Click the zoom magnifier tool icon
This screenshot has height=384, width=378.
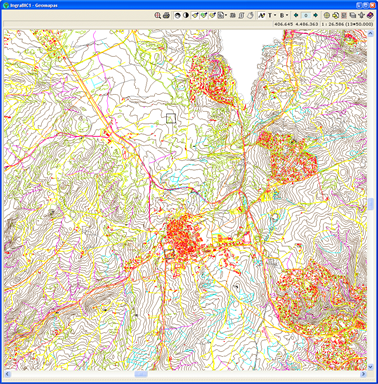158,15
